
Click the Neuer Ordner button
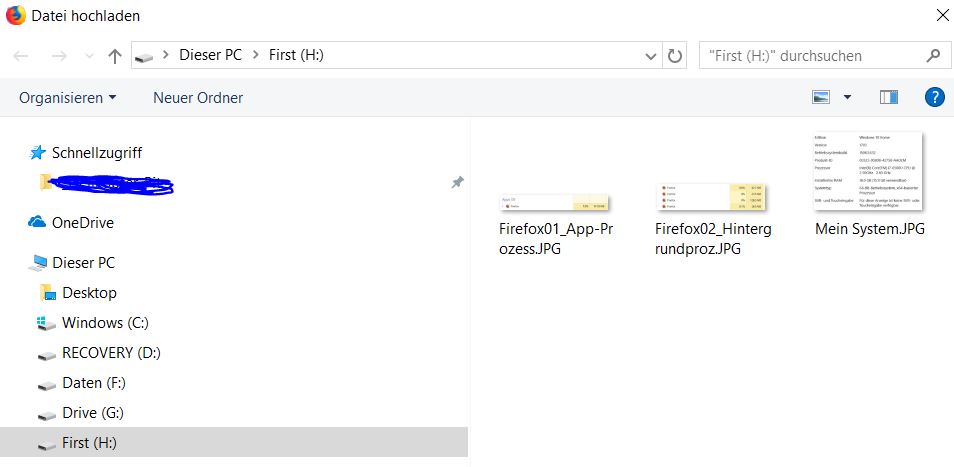click(x=198, y=97)
